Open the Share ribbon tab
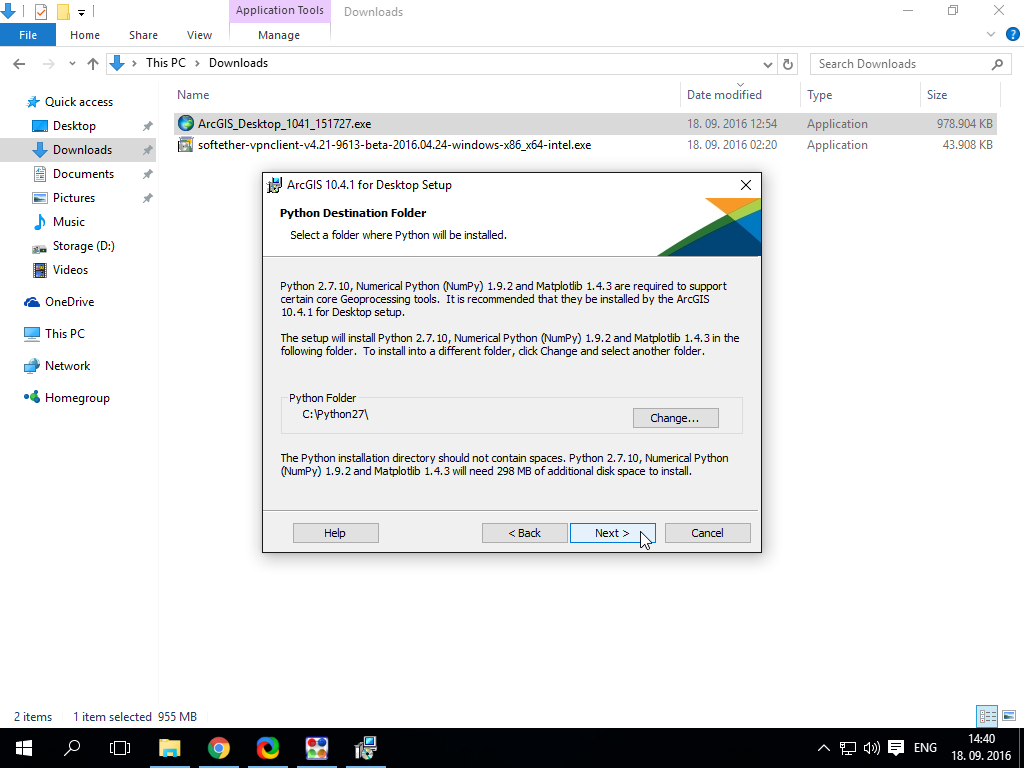The width and height of the screenshot is (1024, 768). (x=143, y=35)
